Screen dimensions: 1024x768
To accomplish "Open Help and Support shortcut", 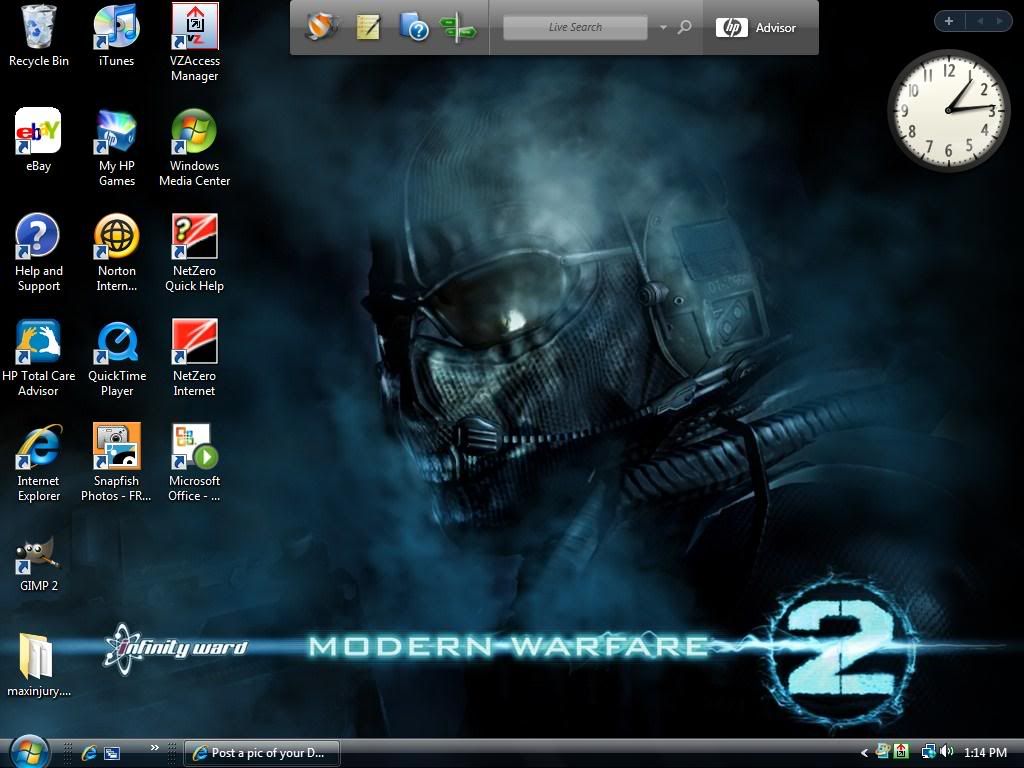I will [x=38, y=253].
